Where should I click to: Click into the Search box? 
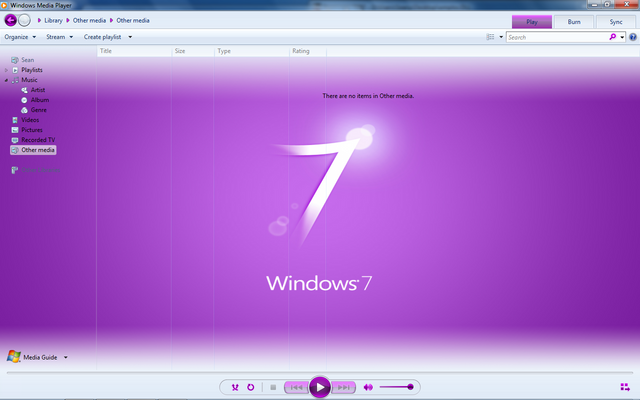[x=557, y=37]
